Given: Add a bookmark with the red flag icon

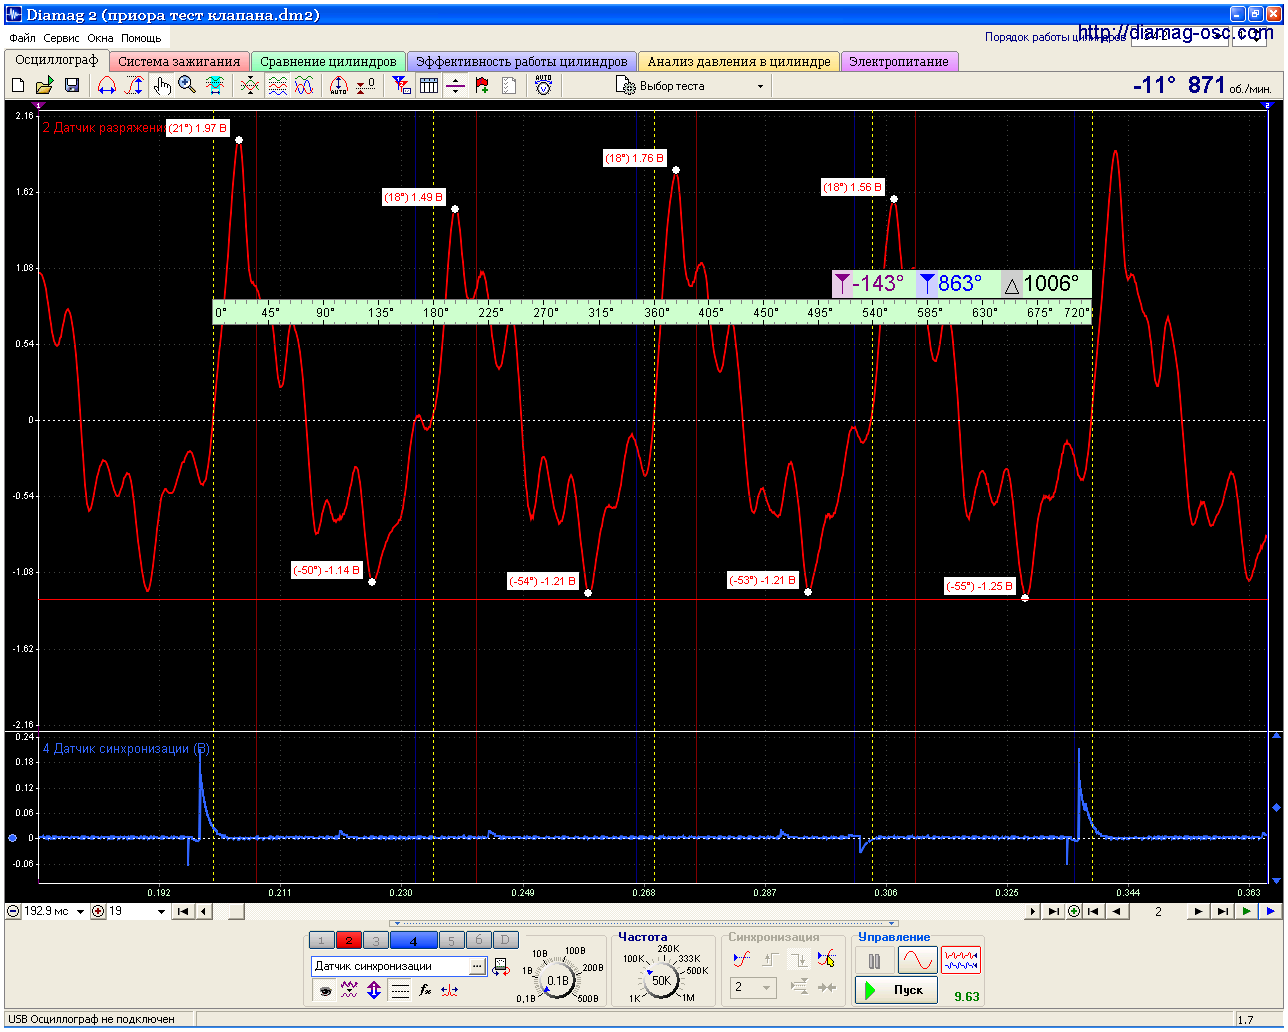Looking at the screenshot, I should pos(482,86).
